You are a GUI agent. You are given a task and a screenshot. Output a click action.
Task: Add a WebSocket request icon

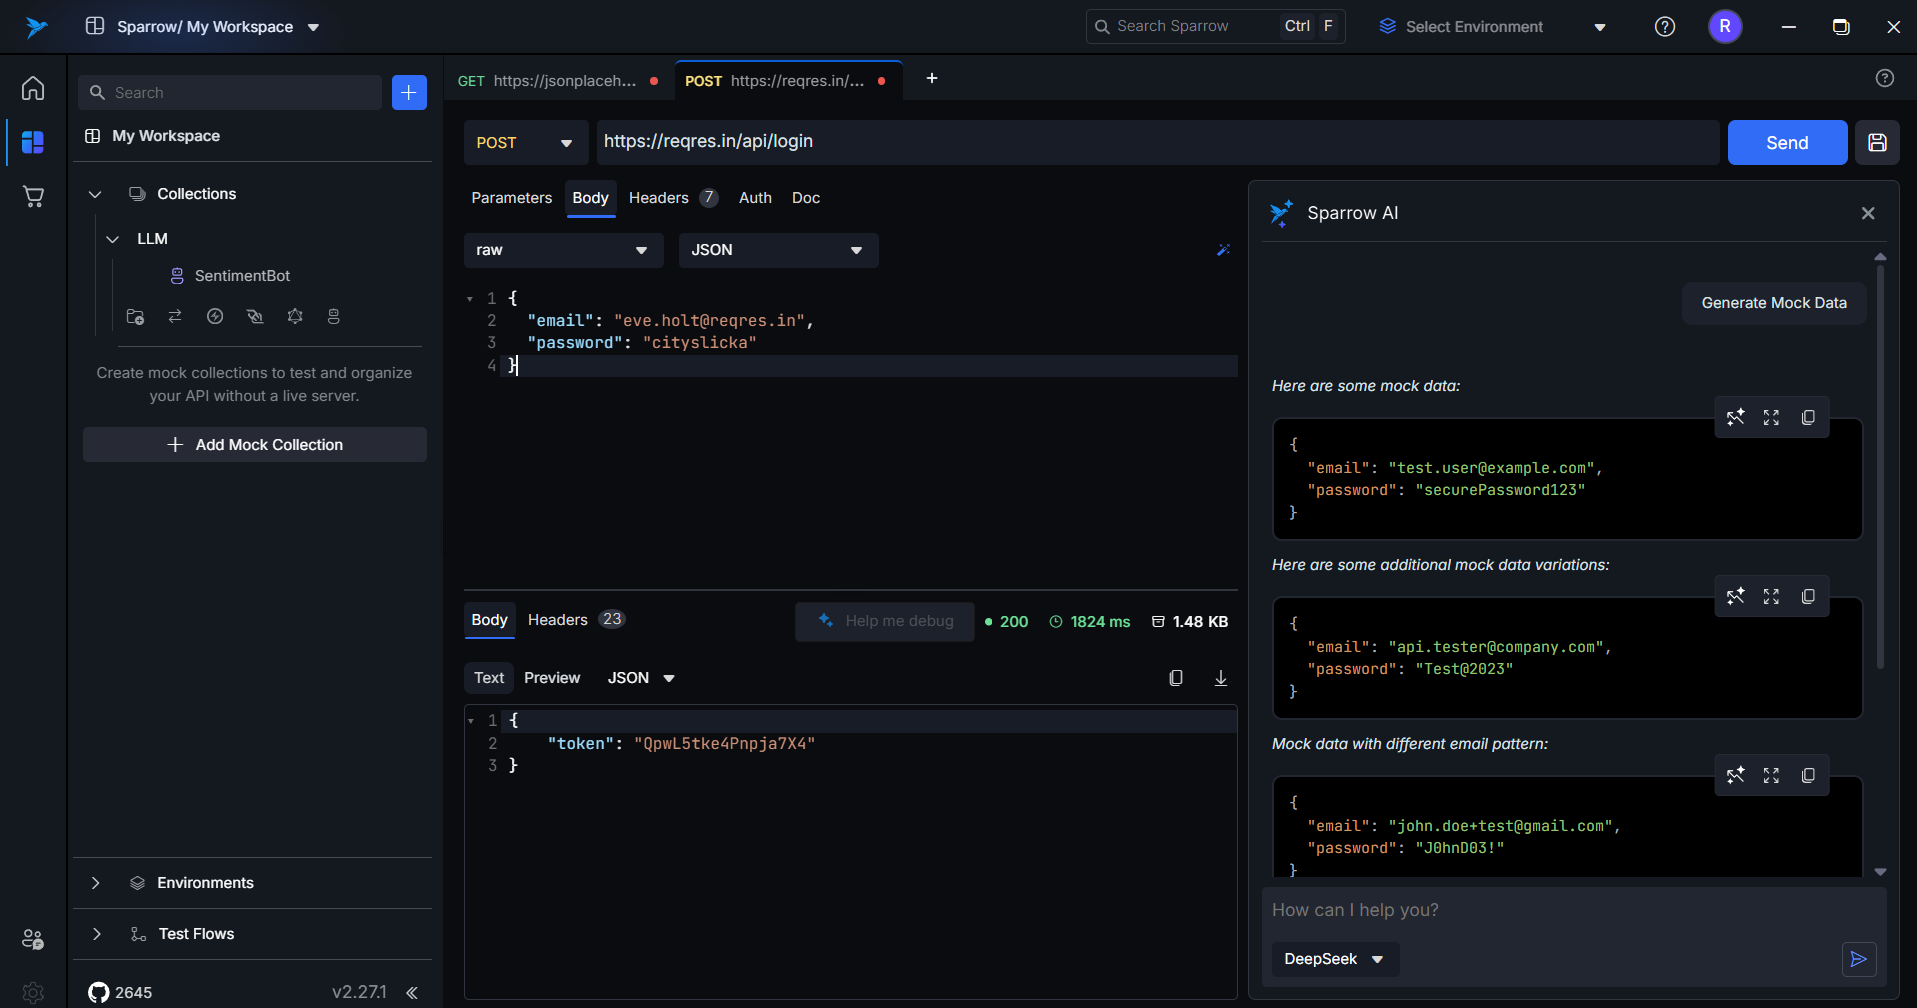[255, 316]
